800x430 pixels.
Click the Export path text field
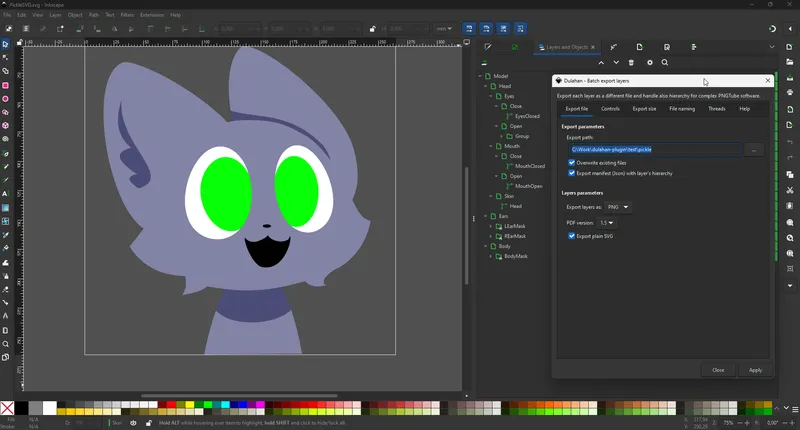point(655,149)
